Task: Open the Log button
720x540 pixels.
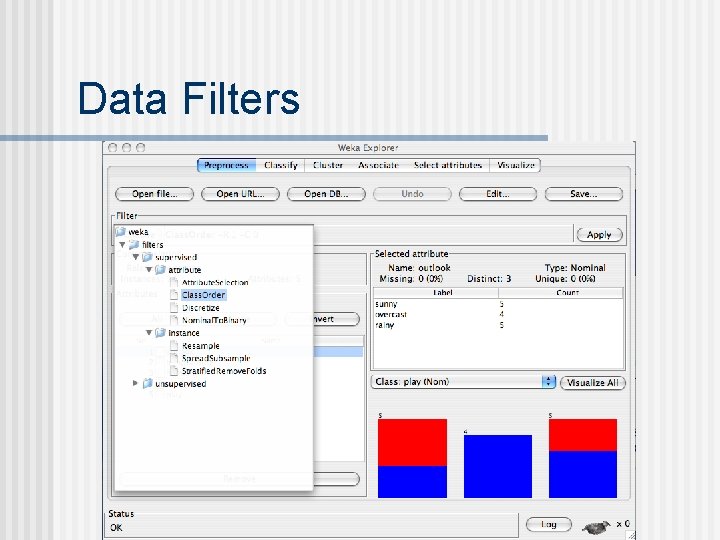Action: (x=549, y=524)
